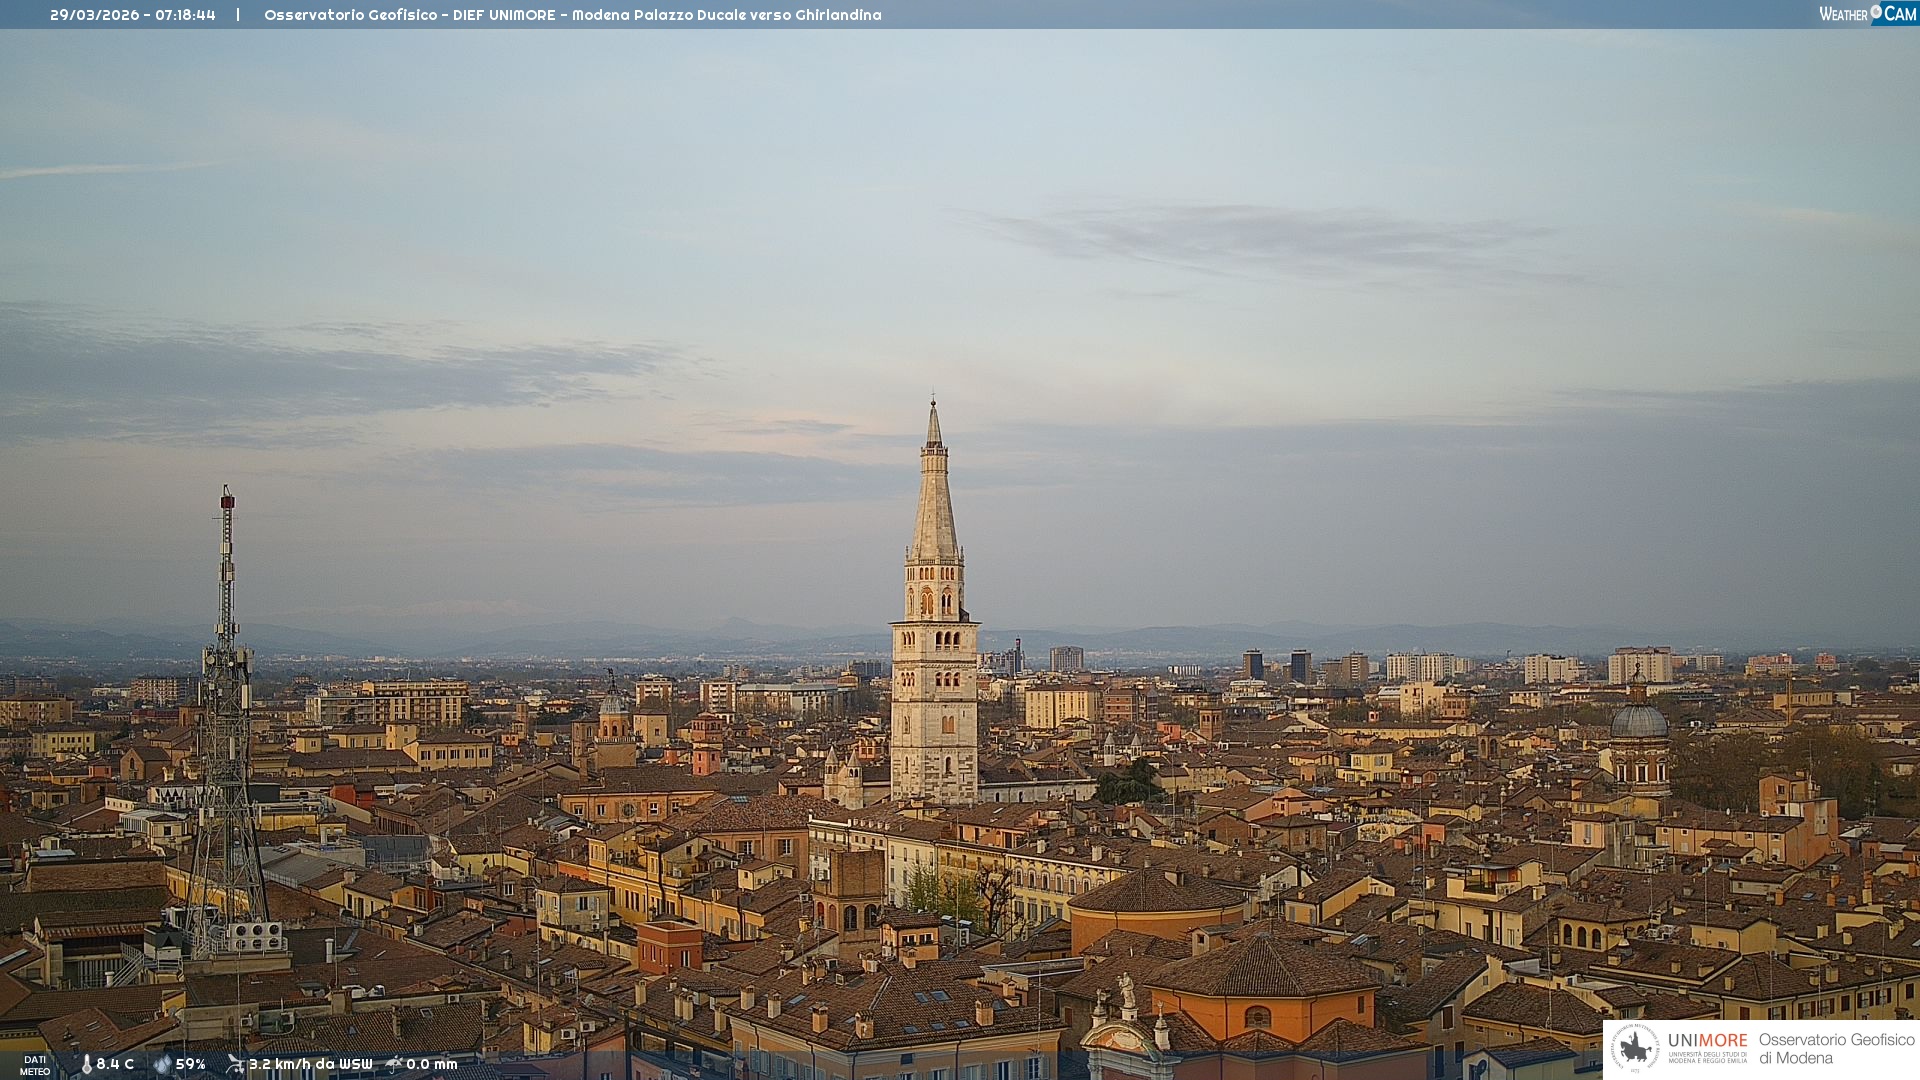
Task: Click the WeatherCam CAM blue badge
Action: coord(1900,13)
